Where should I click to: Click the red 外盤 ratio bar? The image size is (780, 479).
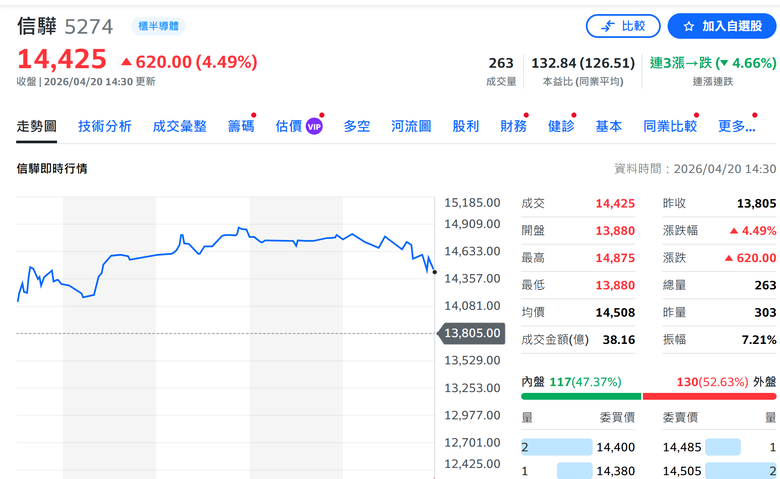(x=709, y=396)
